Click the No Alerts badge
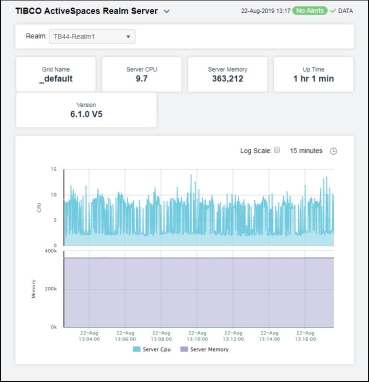The width and height of the screenshot is (369, 382). pyautogui.click(x=310, y=11)
